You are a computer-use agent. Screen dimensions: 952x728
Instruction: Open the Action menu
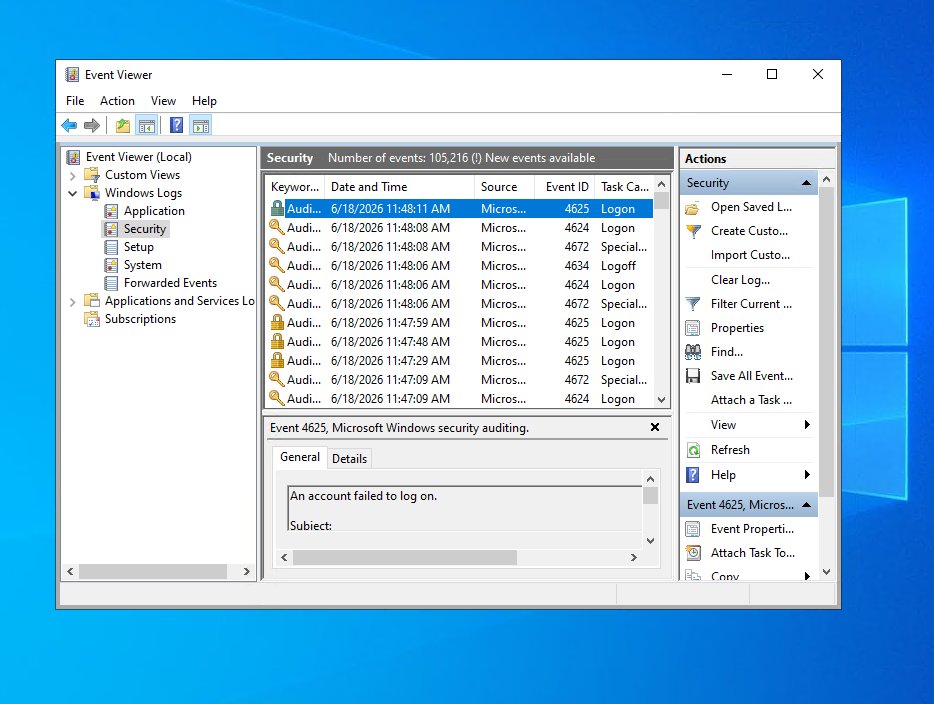117,101
